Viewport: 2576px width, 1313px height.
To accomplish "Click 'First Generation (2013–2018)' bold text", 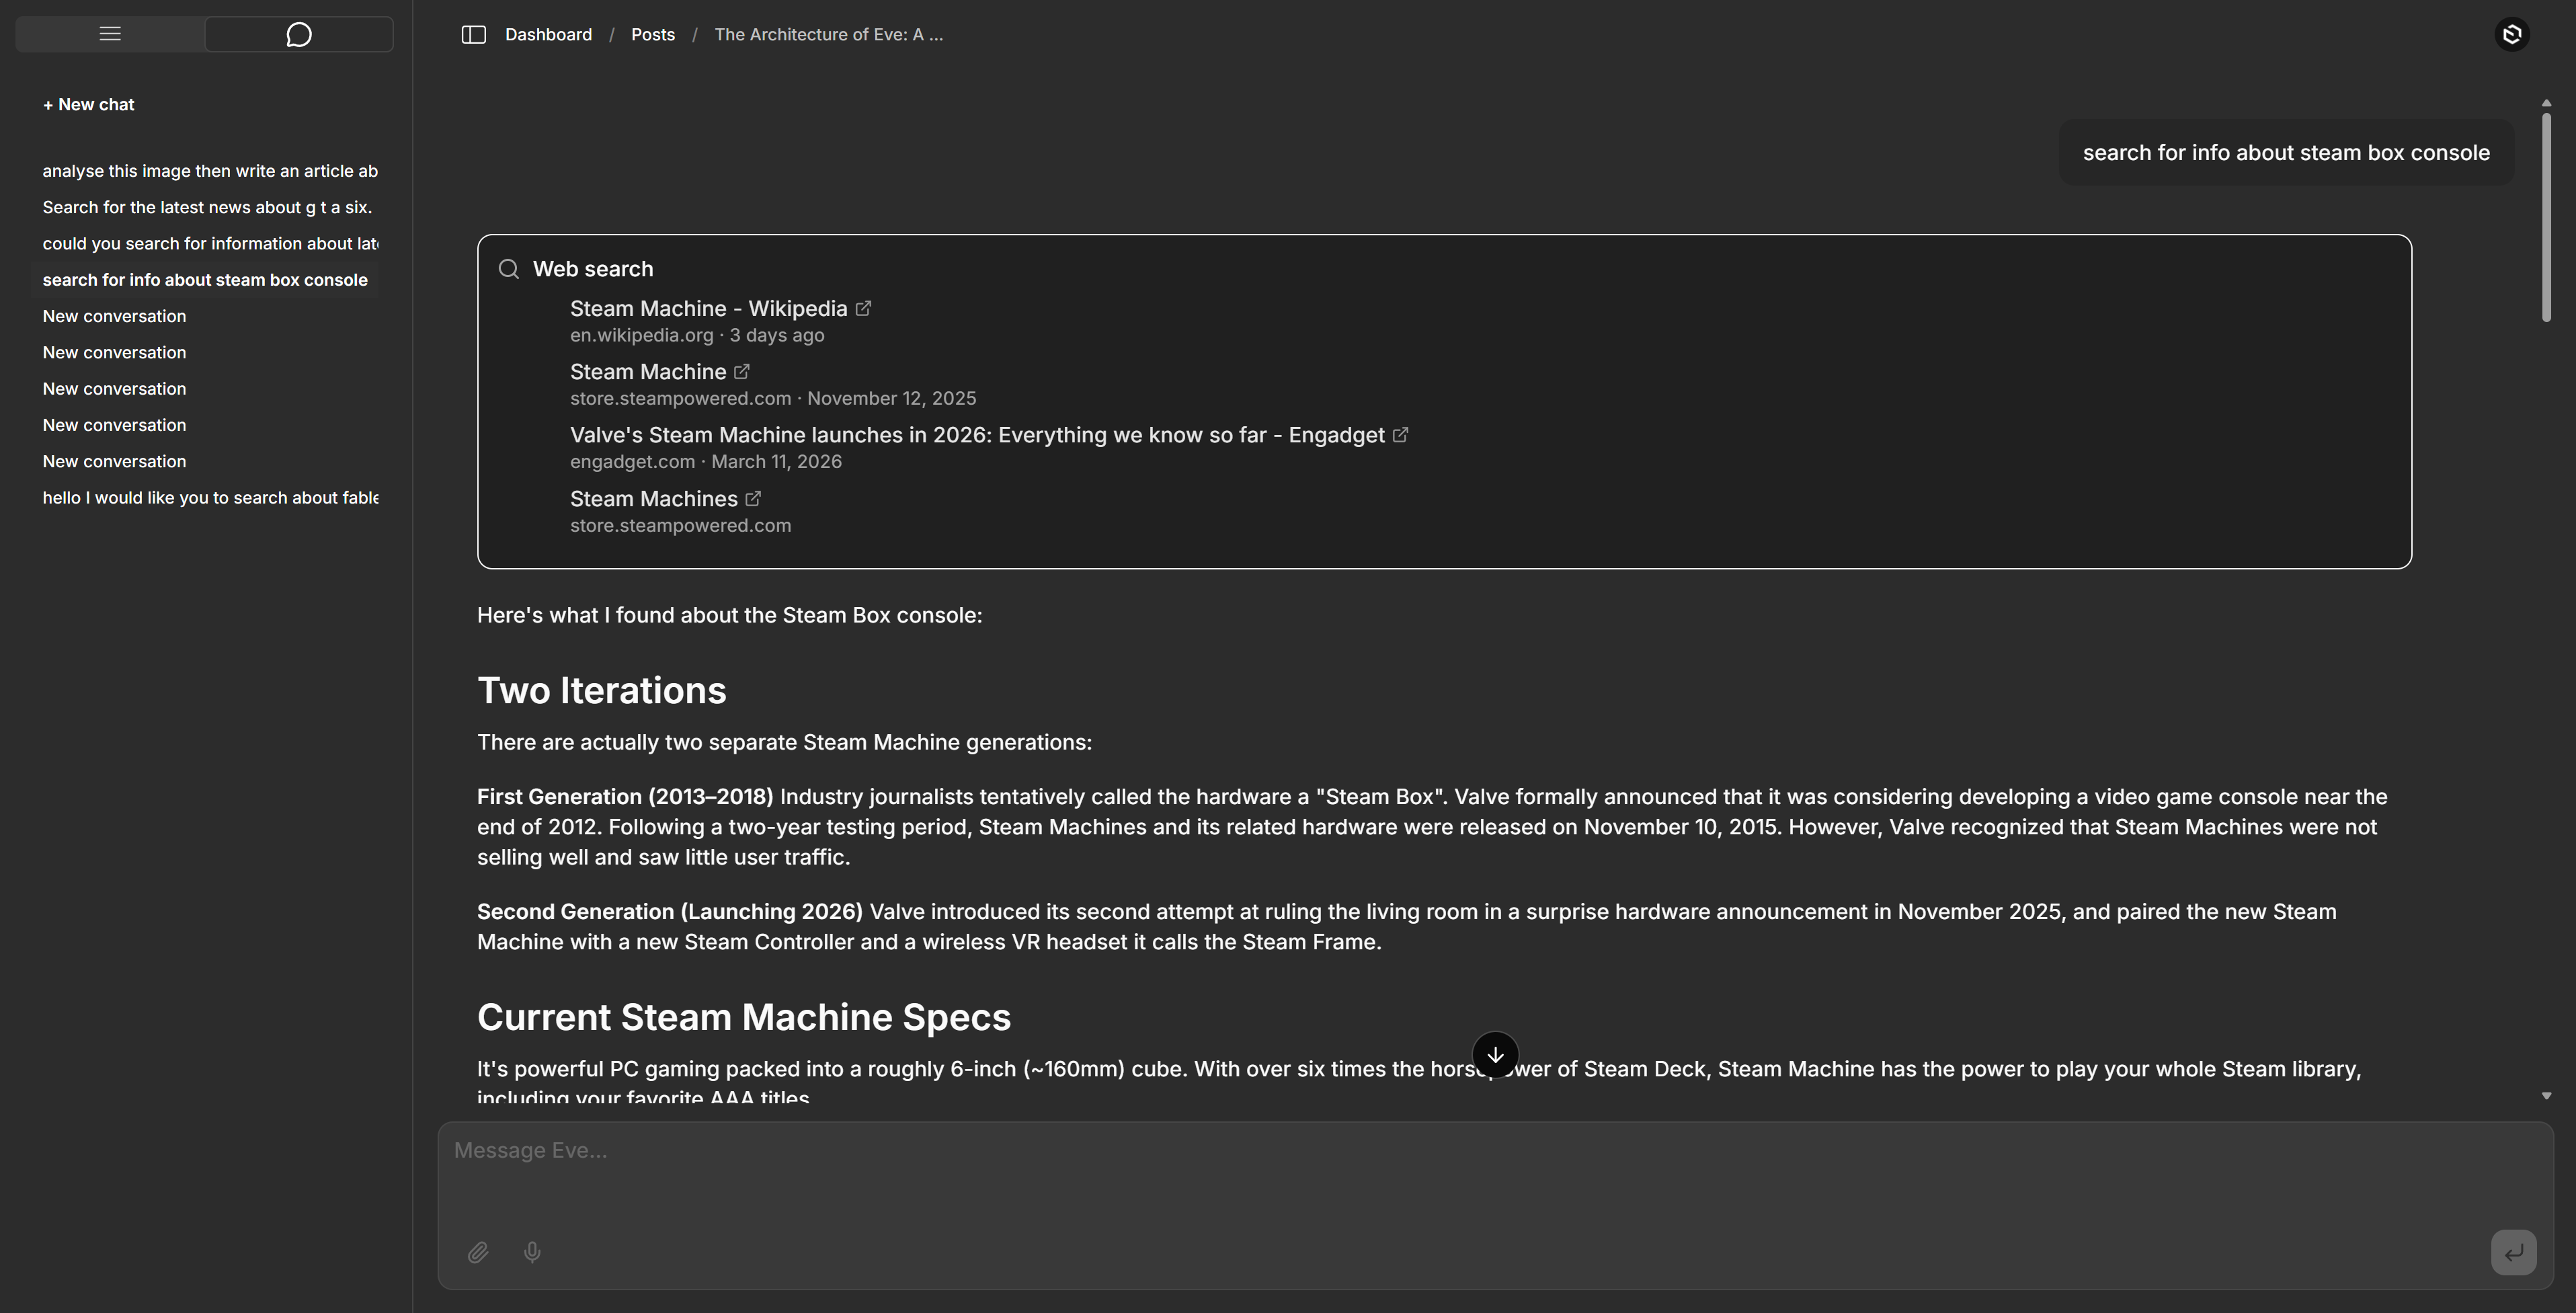I will tap(625, 797).
